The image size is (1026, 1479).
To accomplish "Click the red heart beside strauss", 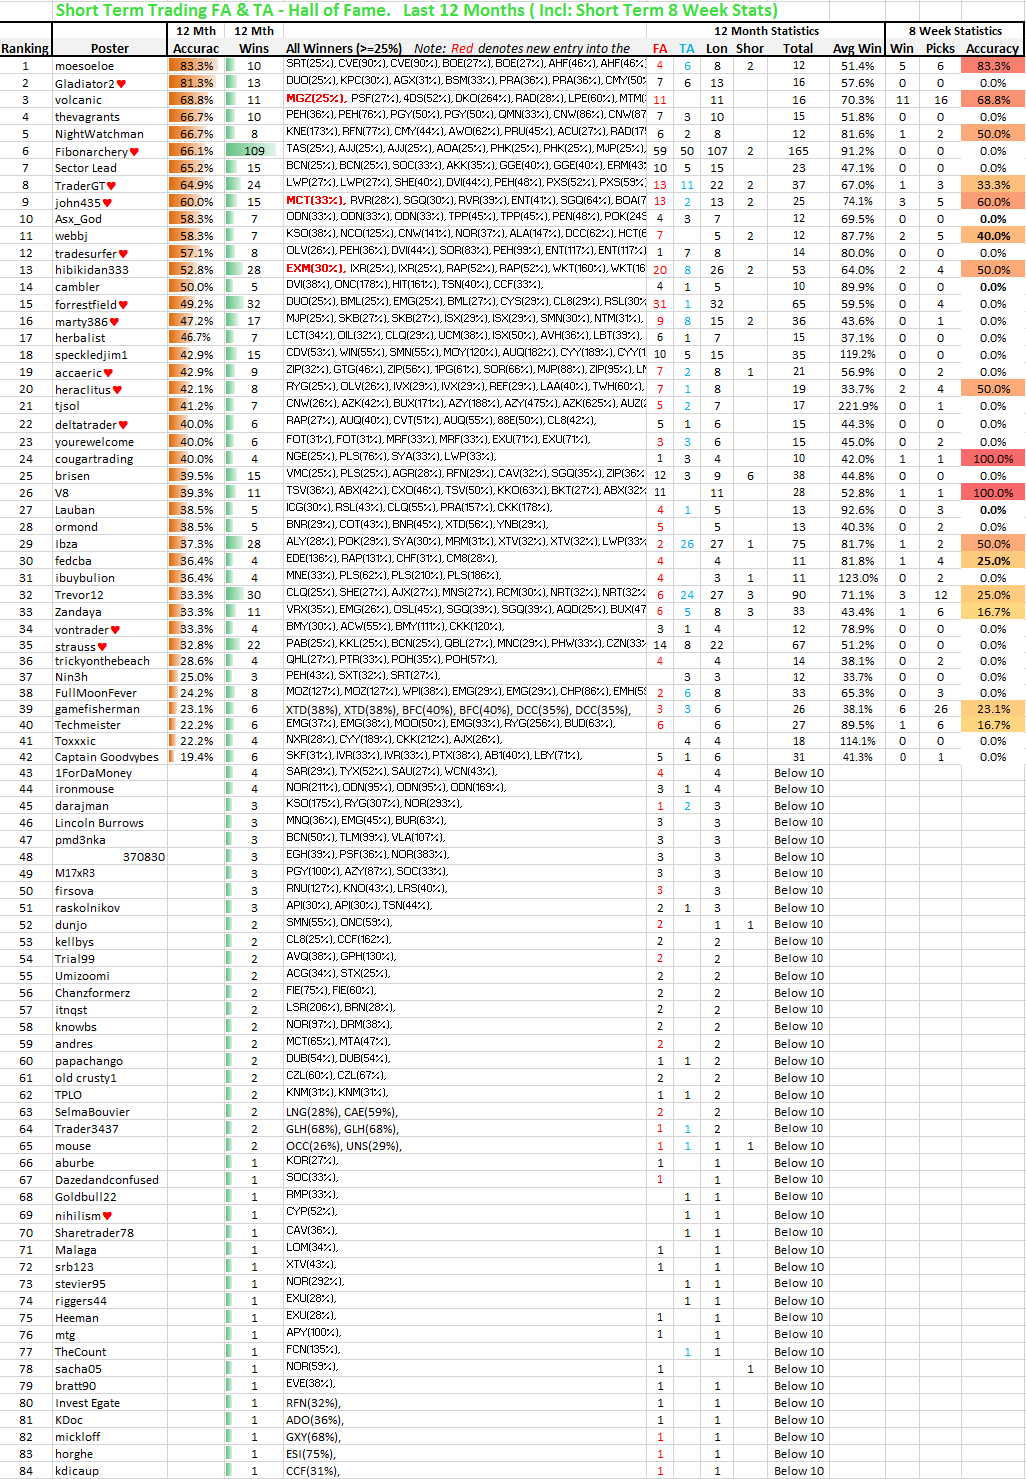I will [x=102, y=647].
